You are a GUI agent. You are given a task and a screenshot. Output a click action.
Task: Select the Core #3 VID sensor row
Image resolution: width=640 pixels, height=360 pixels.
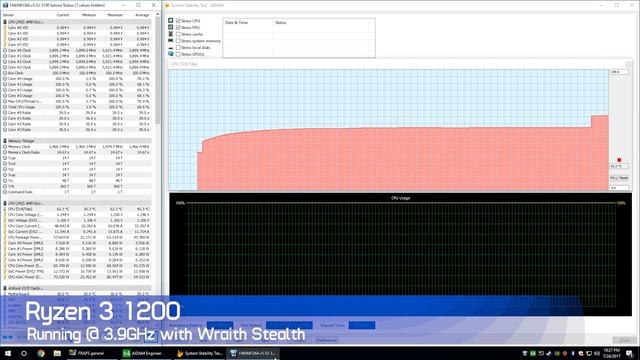77,44
